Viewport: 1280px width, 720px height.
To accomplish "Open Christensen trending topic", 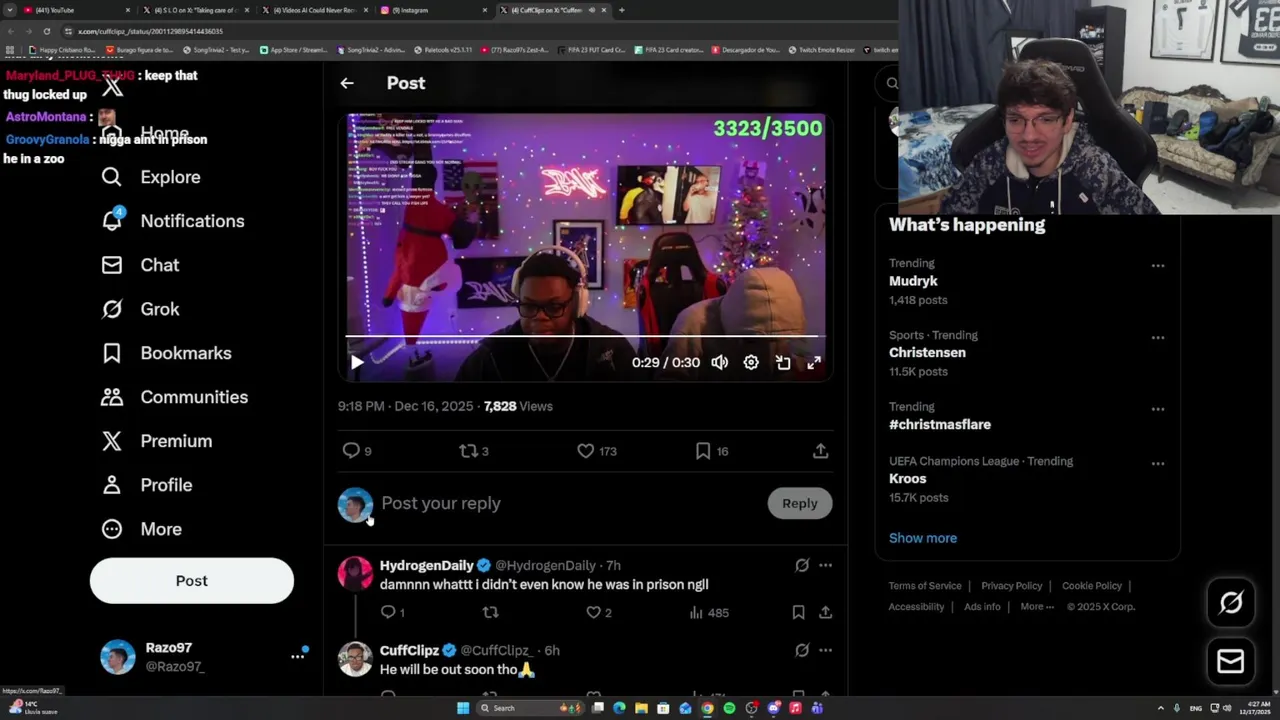I will (927, 353).
